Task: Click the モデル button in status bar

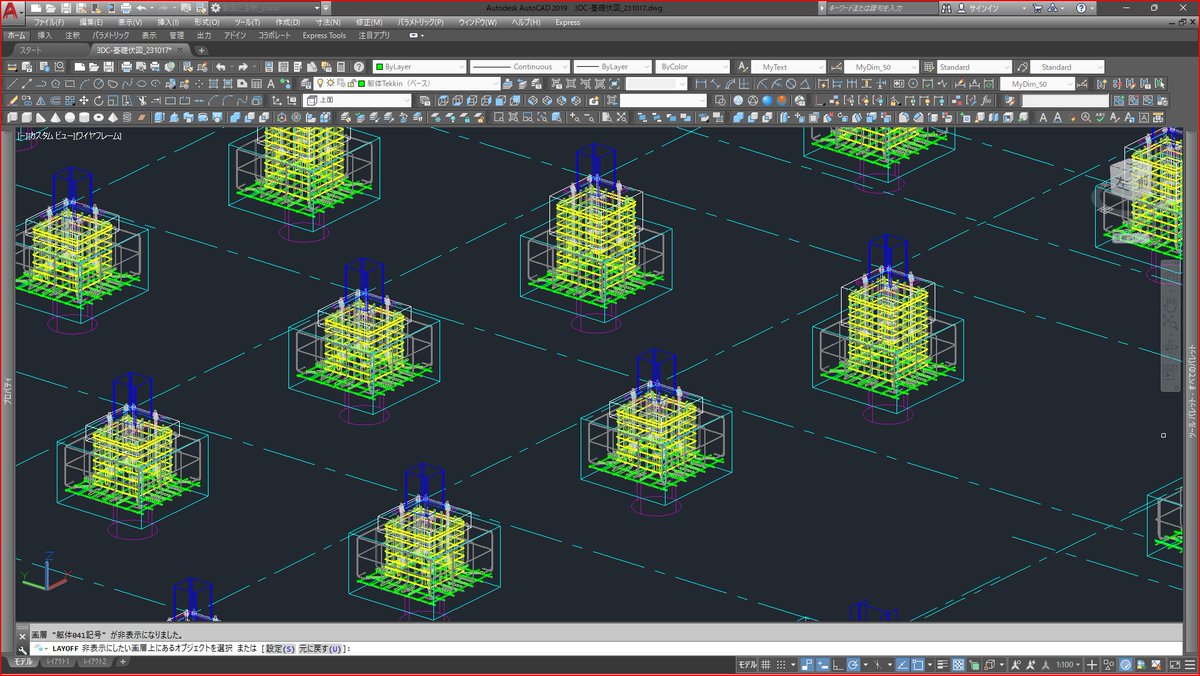Action: pyautogui.click(x=746, y=665)
